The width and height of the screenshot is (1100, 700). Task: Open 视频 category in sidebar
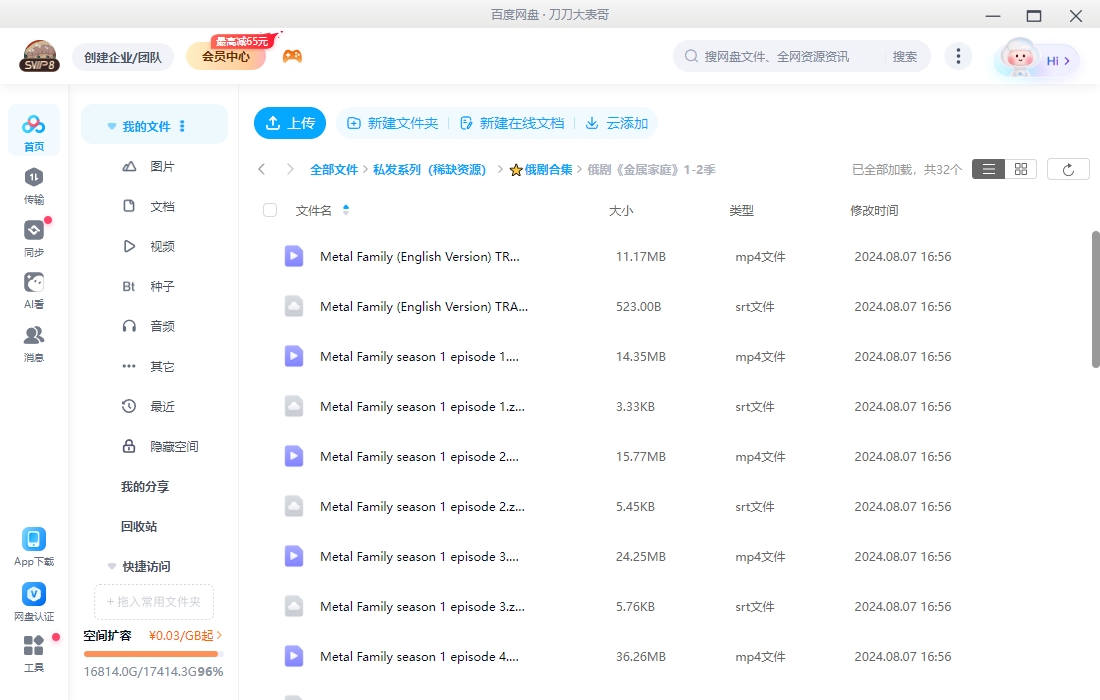tap(154, 246)
